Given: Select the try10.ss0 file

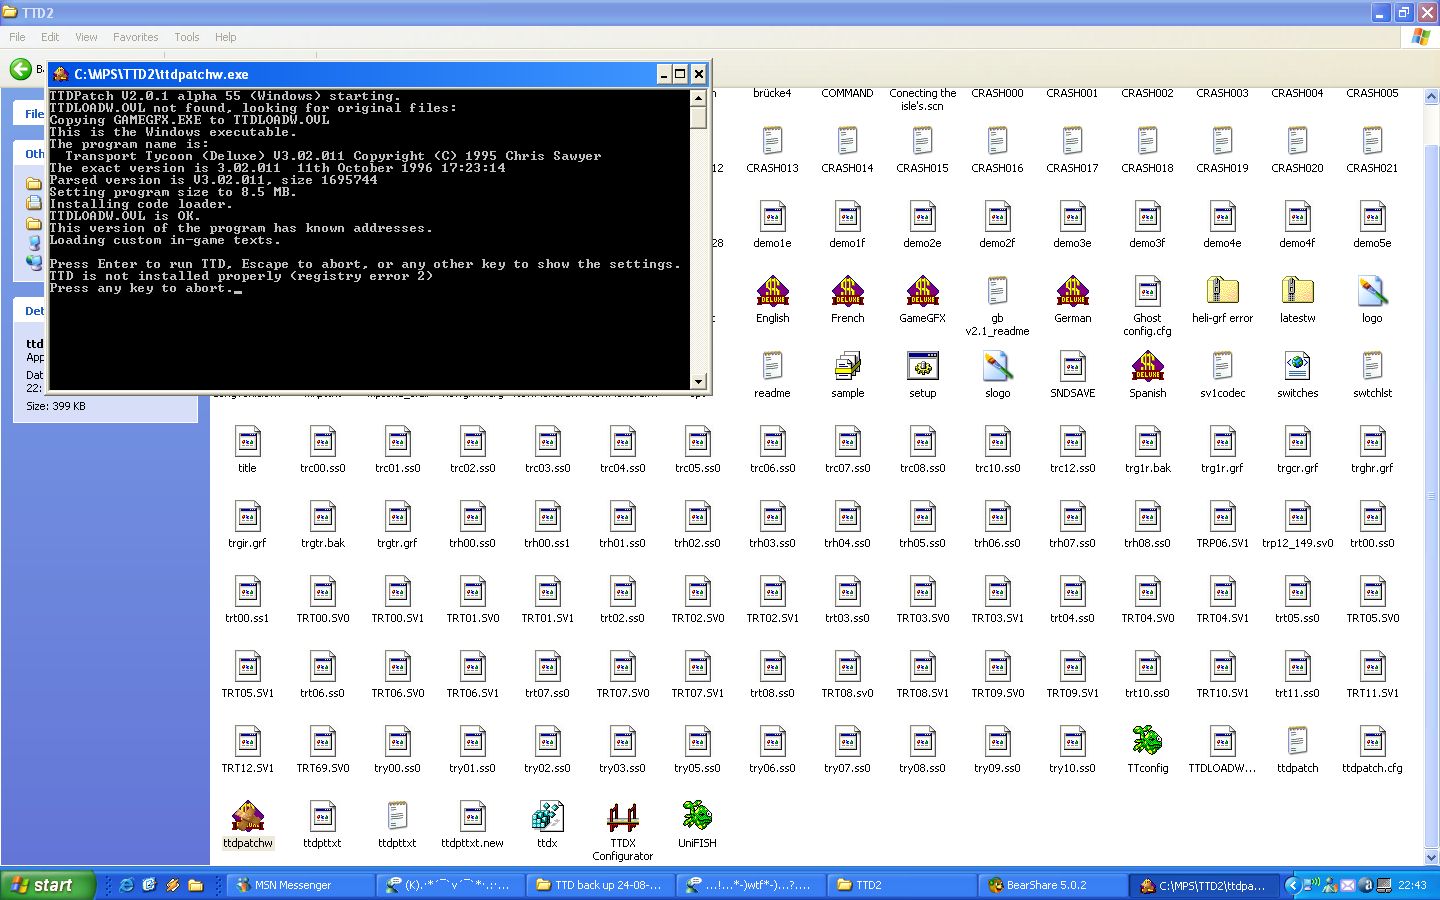Looking at the screenshot, I should tap(1072, 741).
